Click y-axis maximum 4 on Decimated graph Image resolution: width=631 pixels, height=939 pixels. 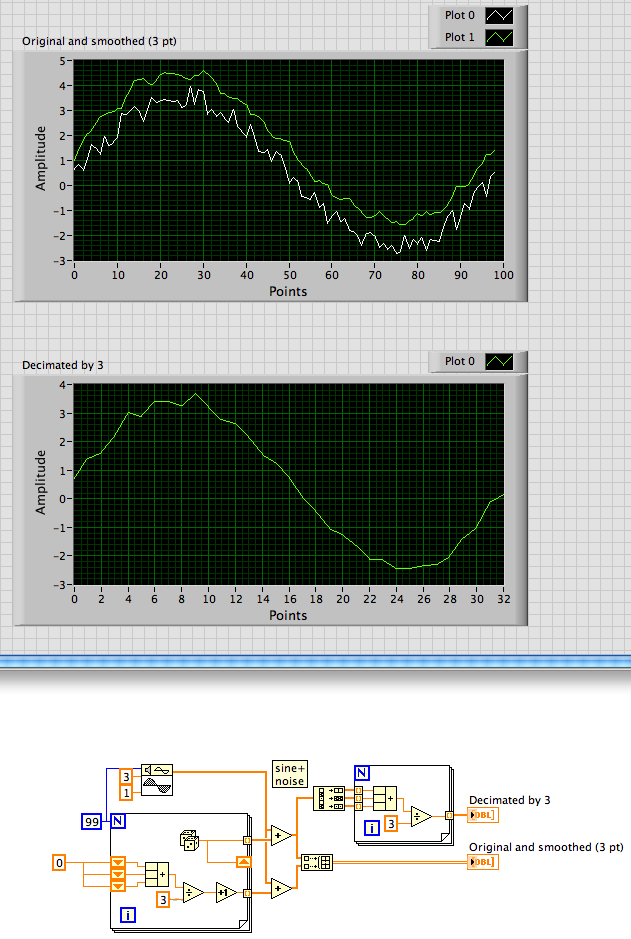(x=62, y=385)
